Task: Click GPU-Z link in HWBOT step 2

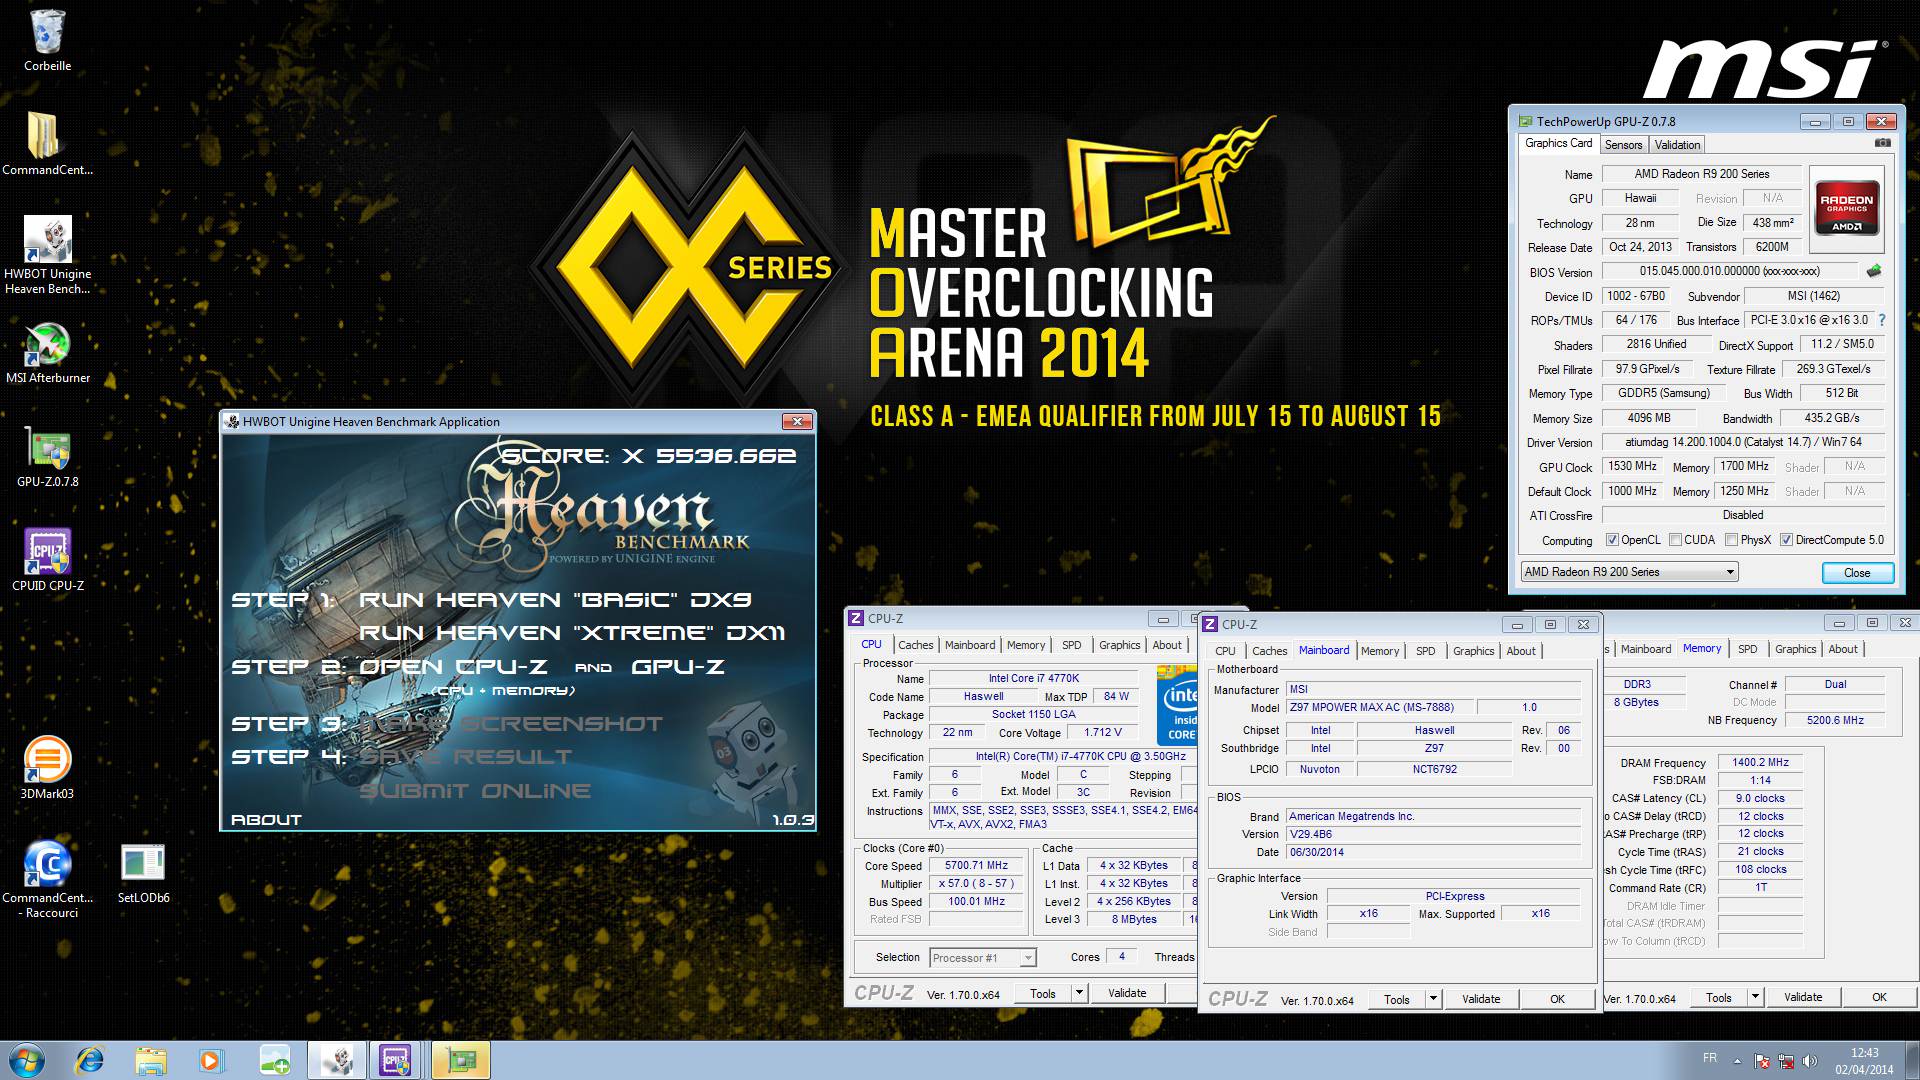Action: tap(677, 667)
